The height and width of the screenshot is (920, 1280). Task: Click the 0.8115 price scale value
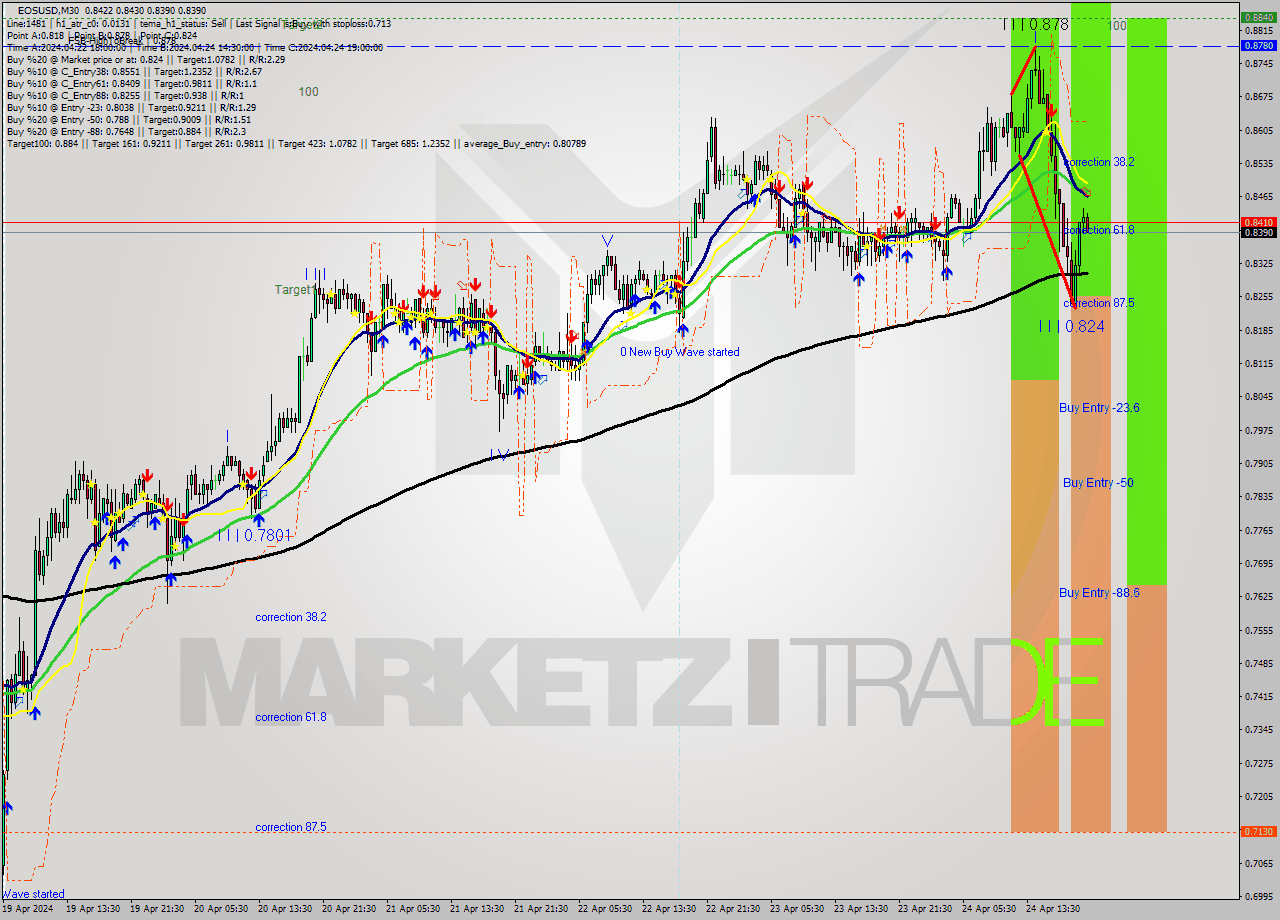pos(1257,364)
